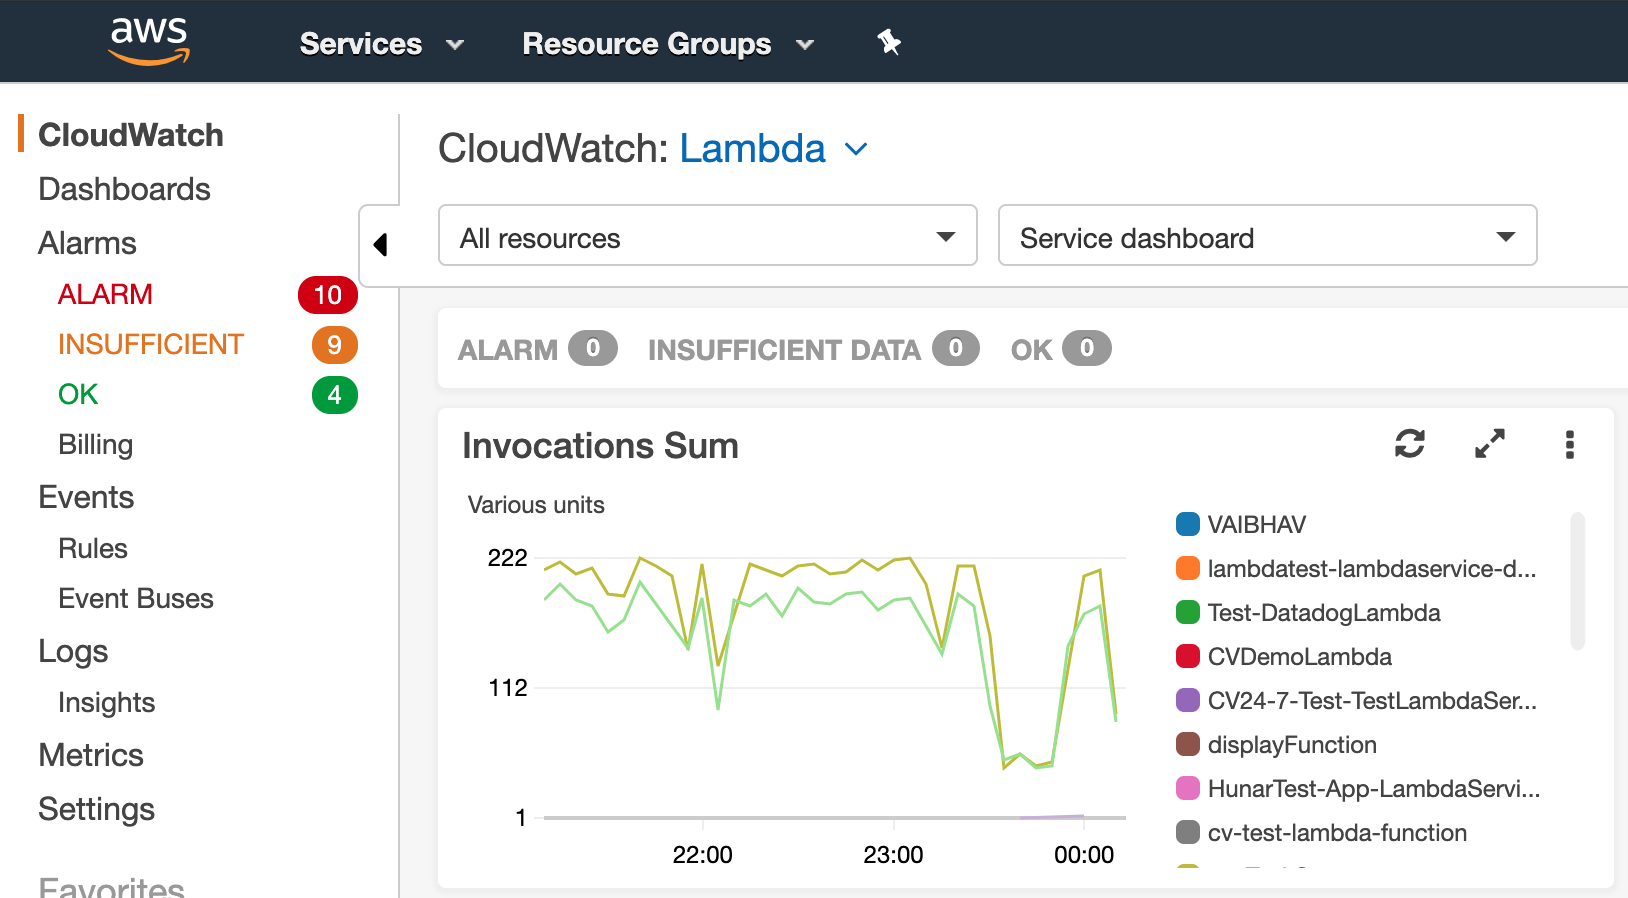Image resolution: width=1628 pixels, height=898 pixels.
Task: Open Alarms in the sidebar
Action: (87, 243)
